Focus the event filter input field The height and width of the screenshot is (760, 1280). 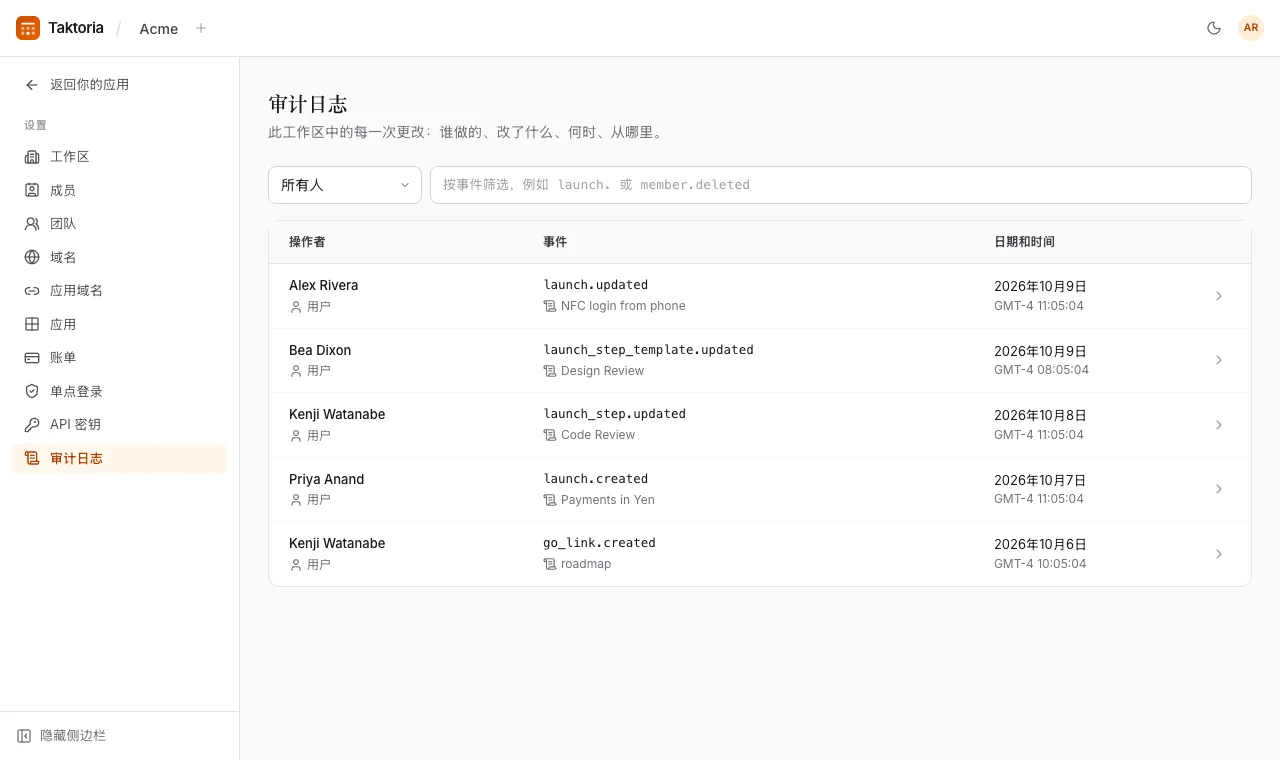coord(841,185)
